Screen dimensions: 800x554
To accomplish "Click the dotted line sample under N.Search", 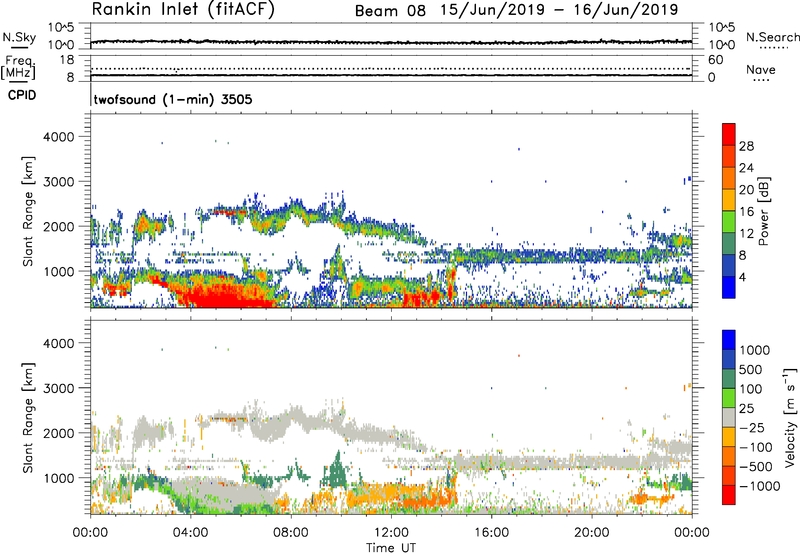I will [x=774, y=48].
